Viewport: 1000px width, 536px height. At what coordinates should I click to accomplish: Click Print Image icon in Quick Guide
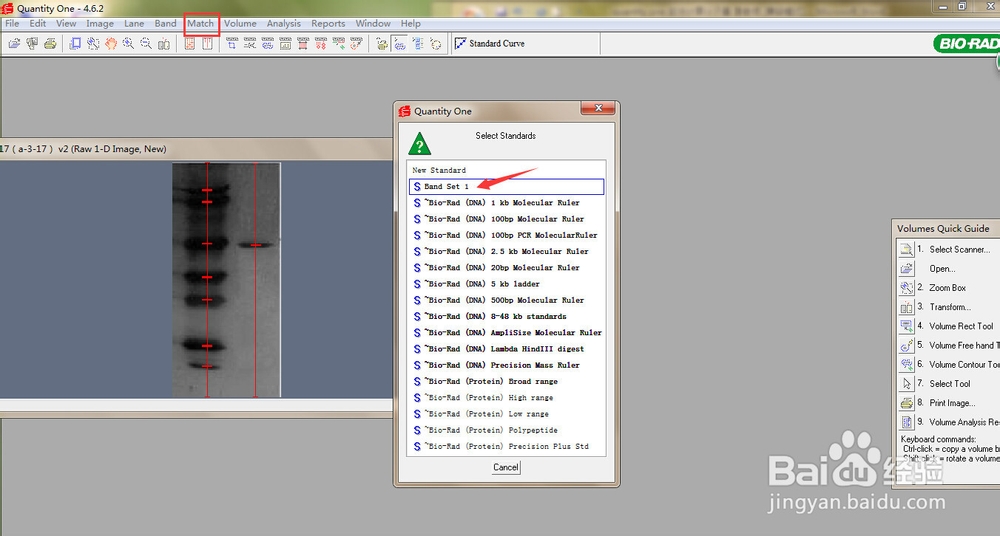[x=906, y=403]
